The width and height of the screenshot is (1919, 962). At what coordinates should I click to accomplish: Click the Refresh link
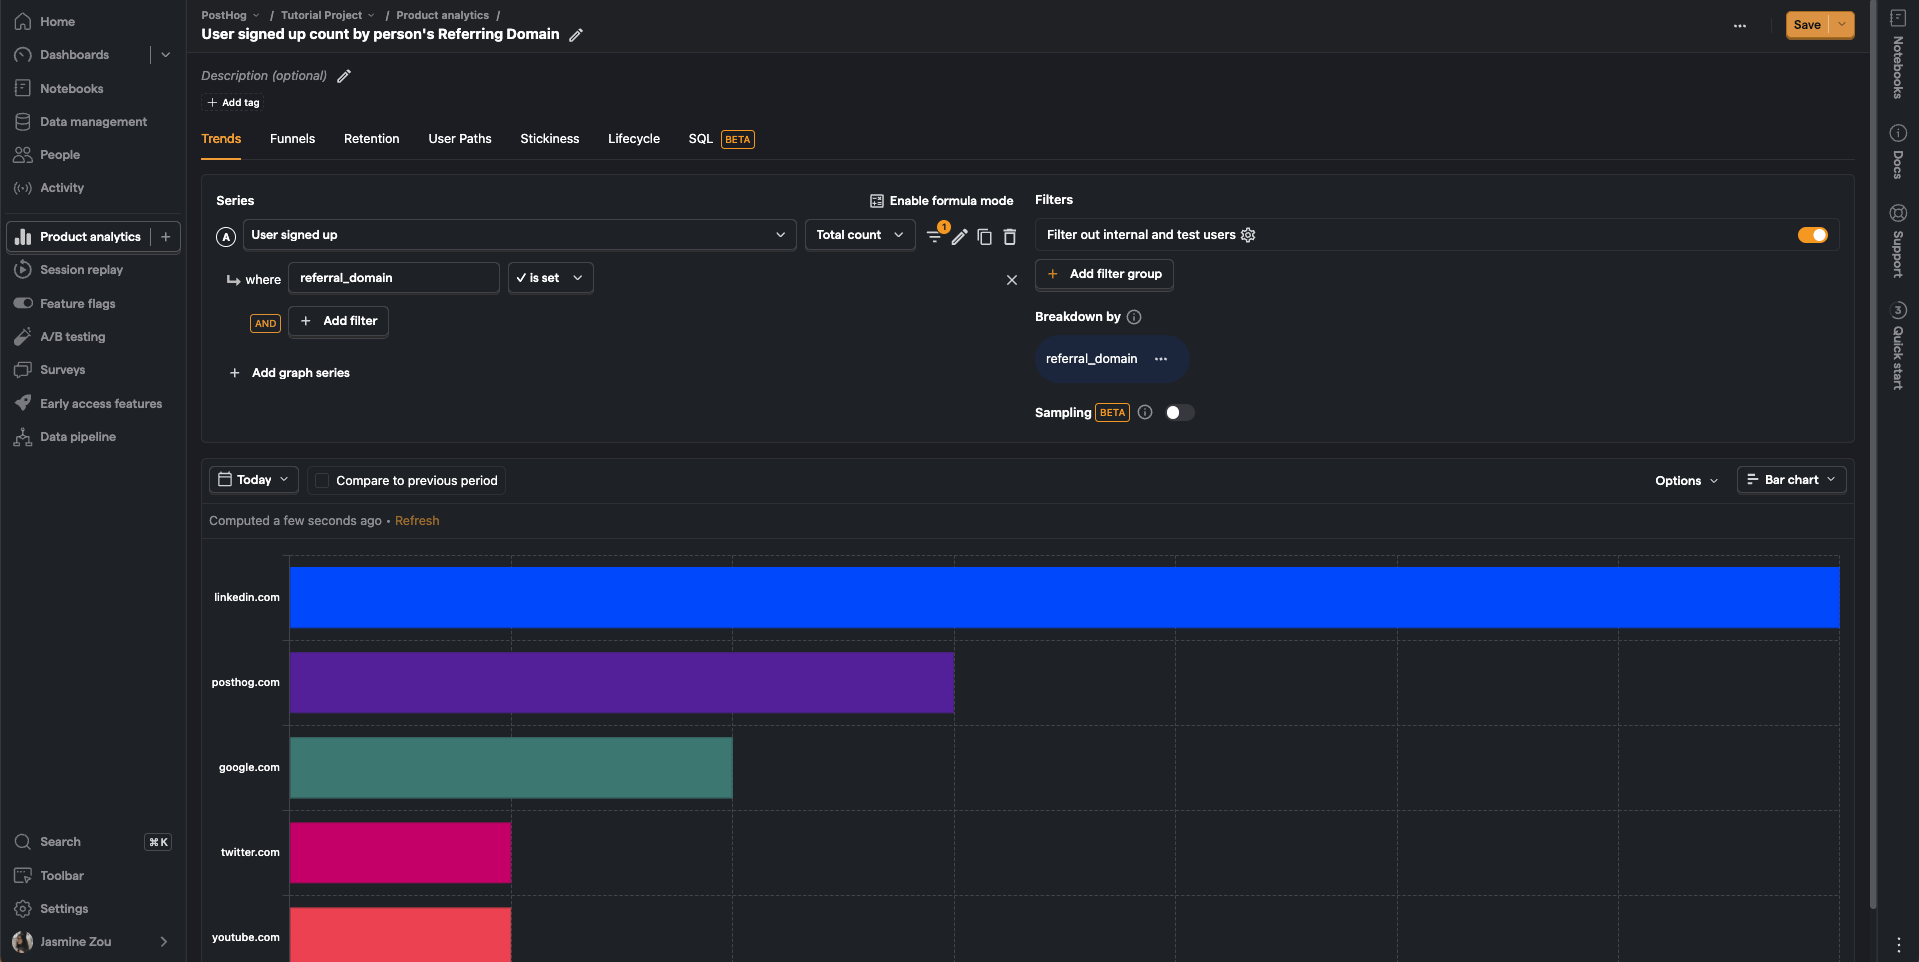point(417,521)
